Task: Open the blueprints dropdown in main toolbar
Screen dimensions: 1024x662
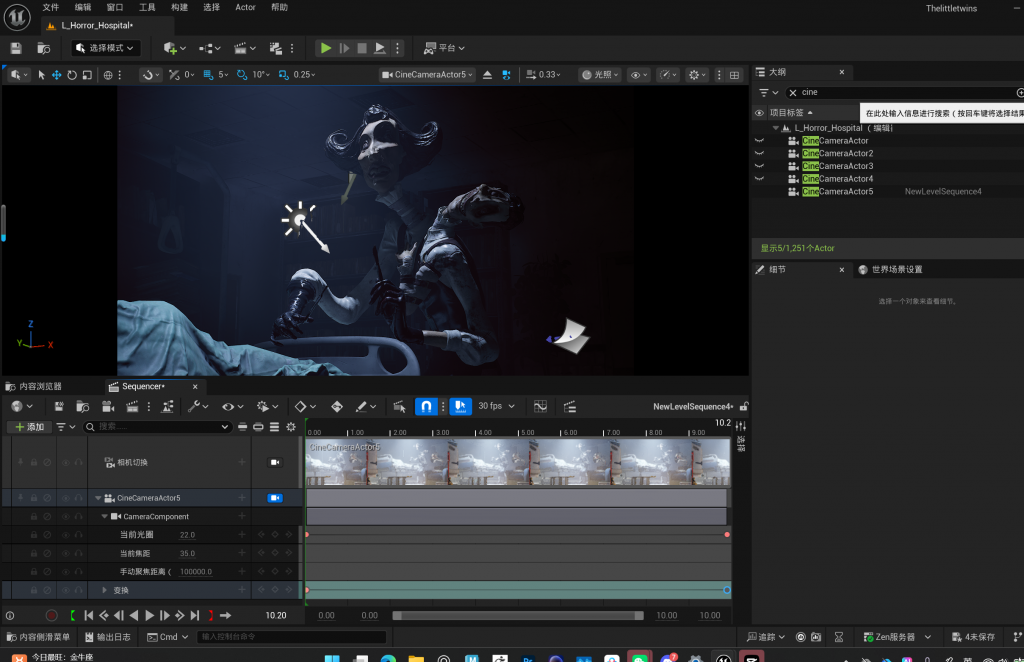Action: (x=210, y=48)
